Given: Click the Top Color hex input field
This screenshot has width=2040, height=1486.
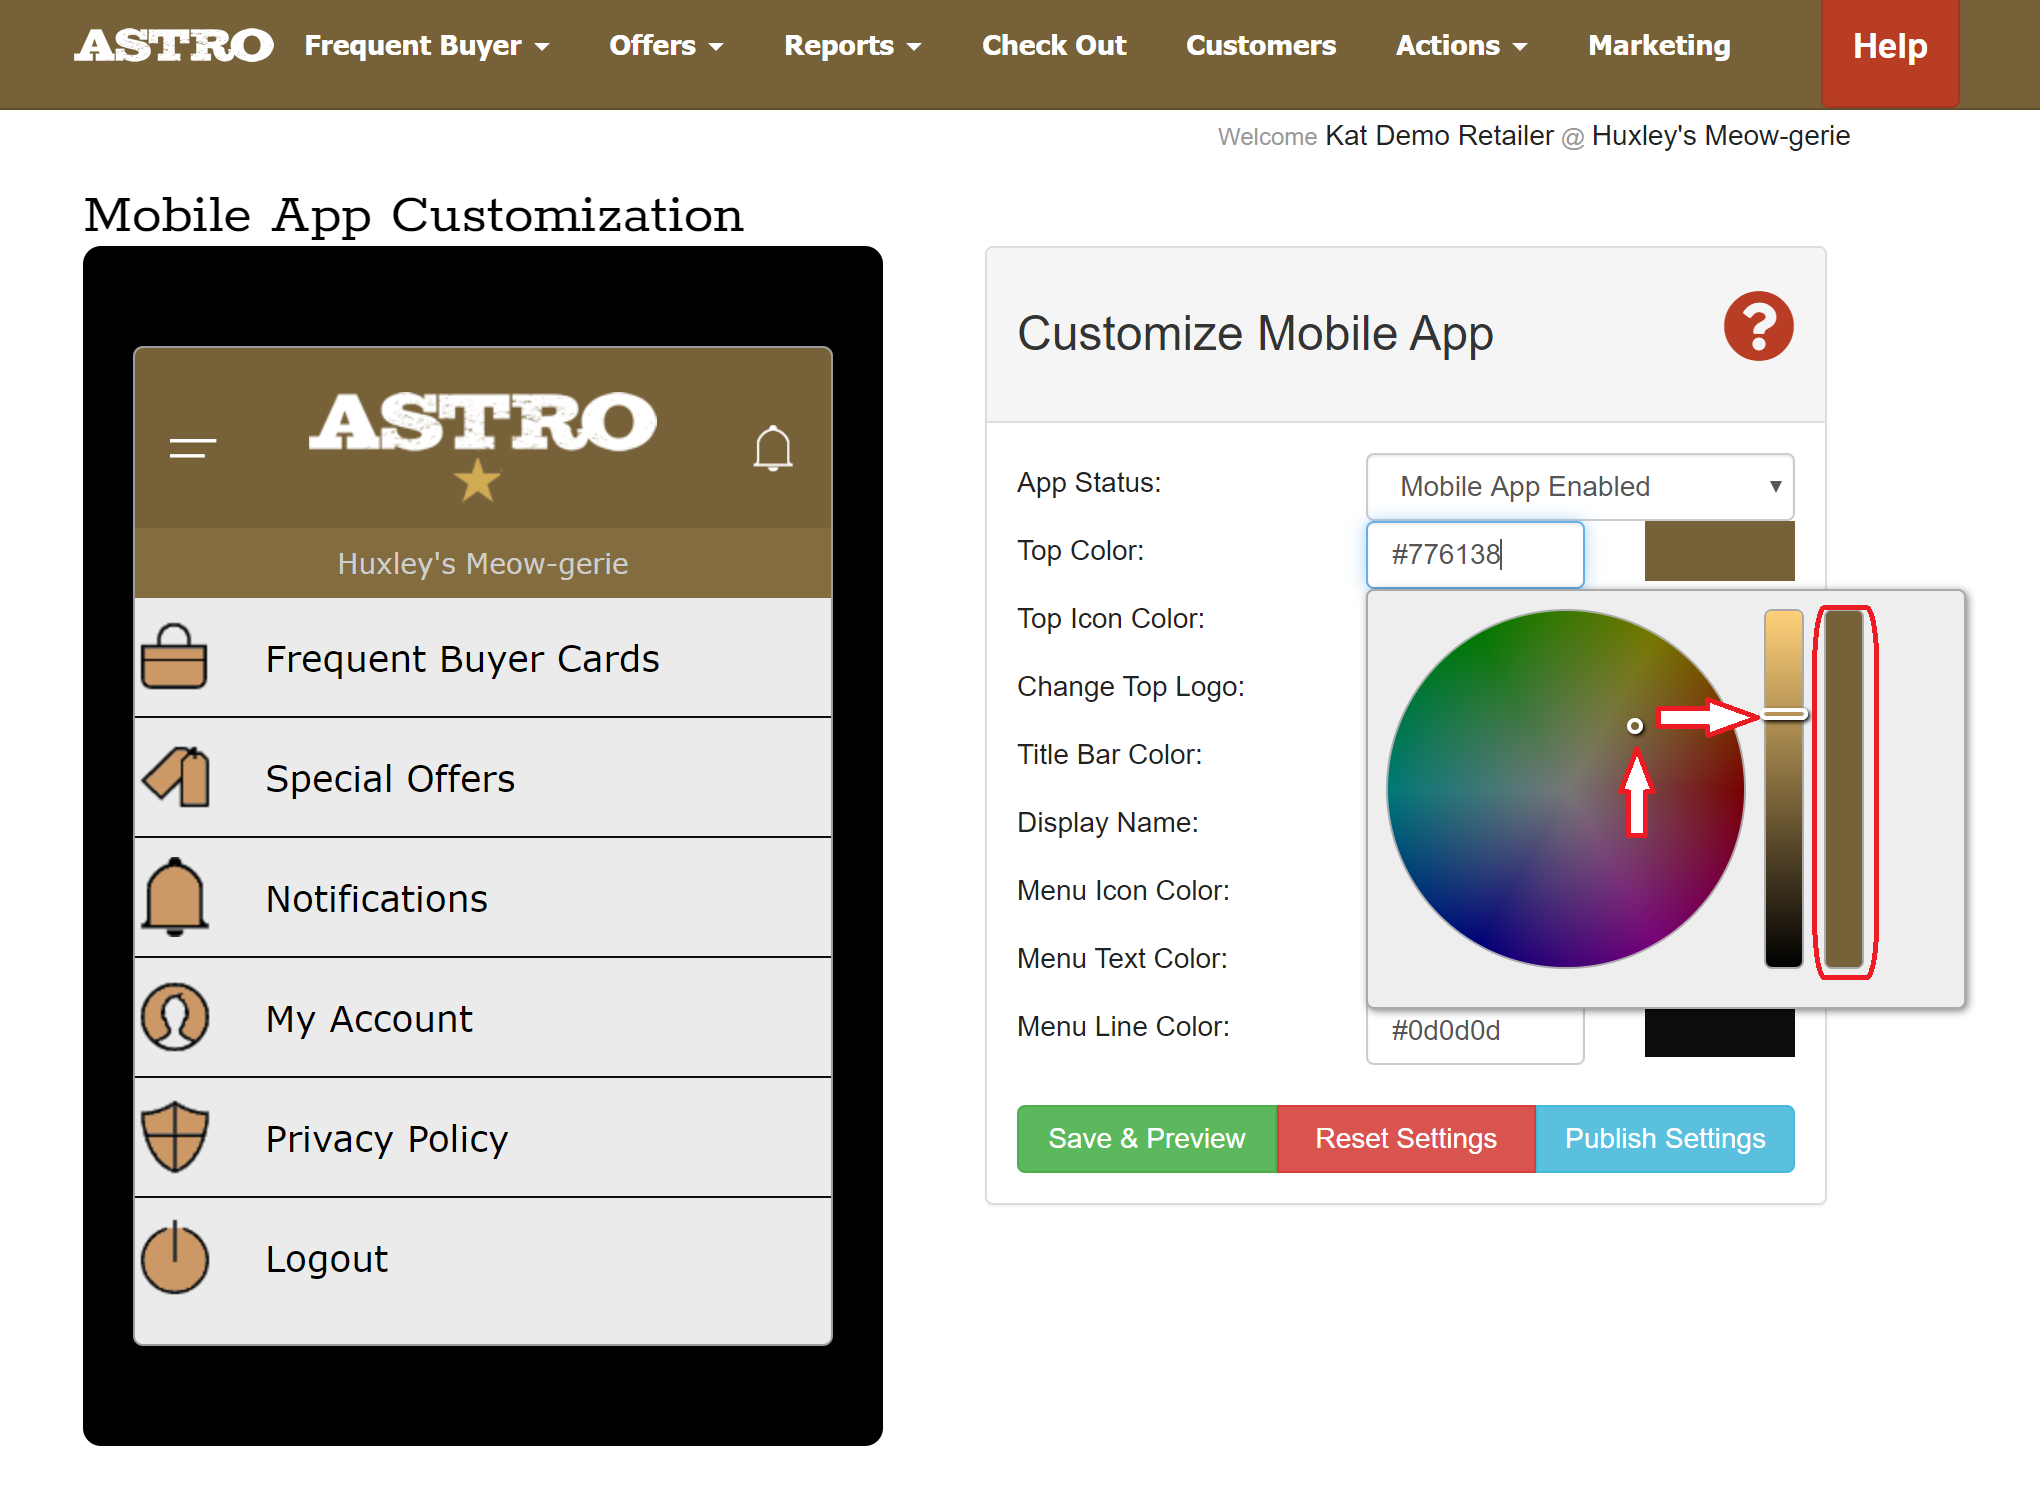Looking at the screenshot, I should [x=1474, y=554].
